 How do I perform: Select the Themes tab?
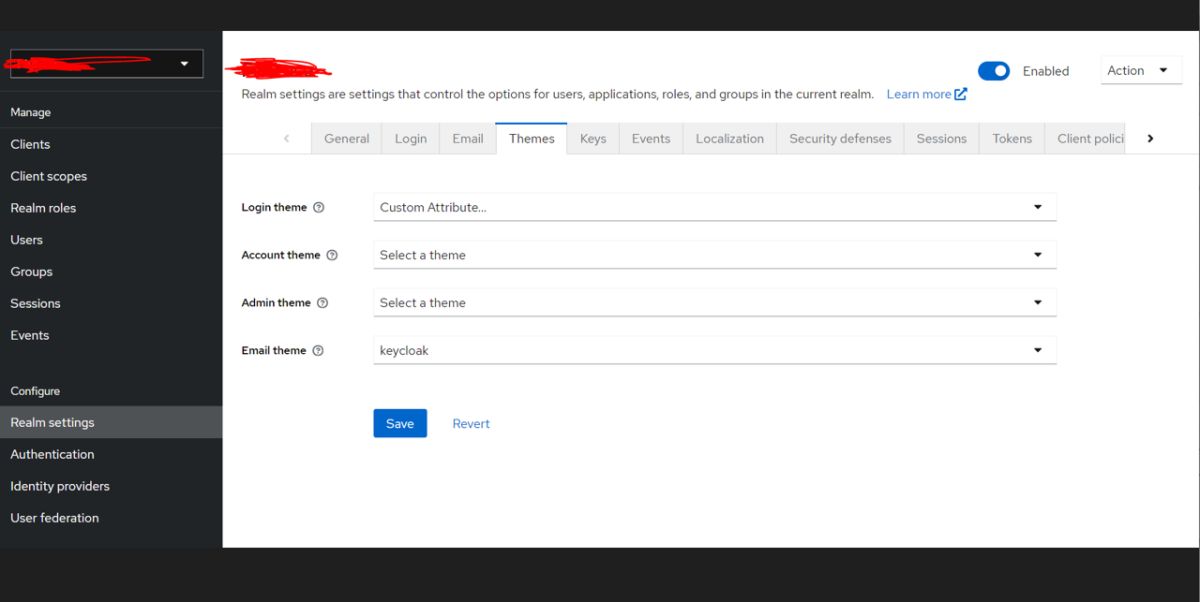[x=532, y=139]
